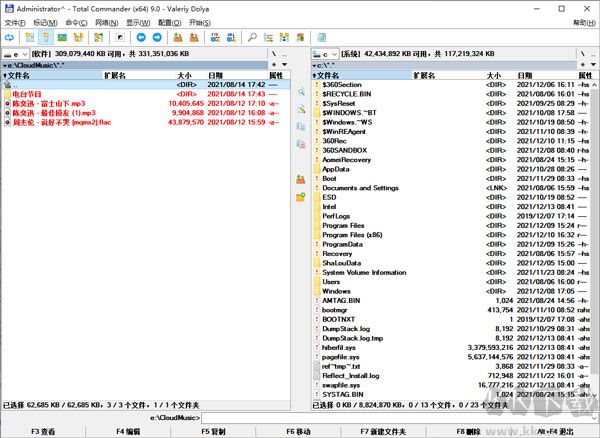Select the pagefile.sys file
The image size is (600, 438).
click(452, 357)
